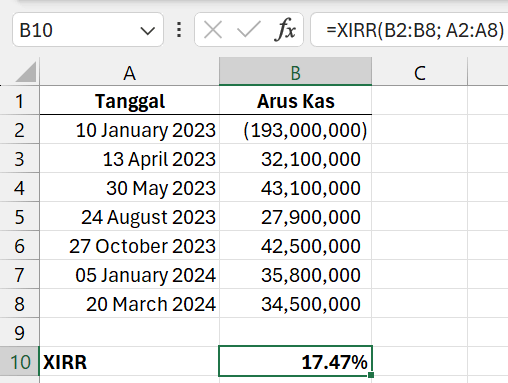
Task: Open the Insert Function fx icon
Action: 285,30
